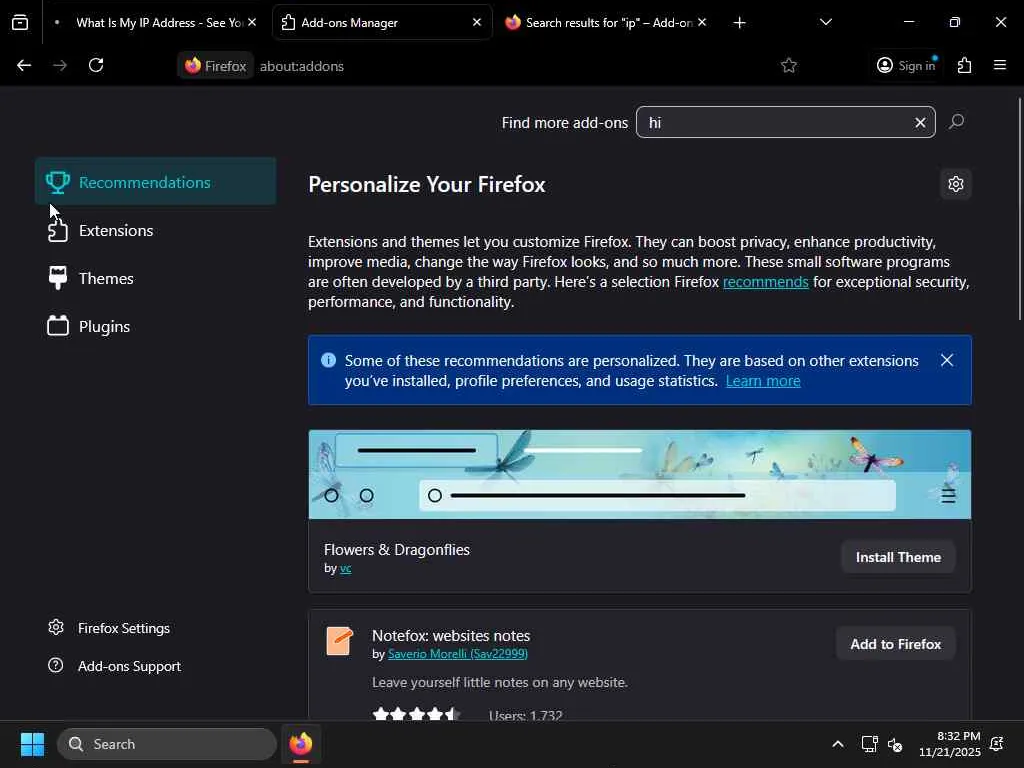Click the Flowers & Dragonflies title text
1024x768 pixels.
396,550
